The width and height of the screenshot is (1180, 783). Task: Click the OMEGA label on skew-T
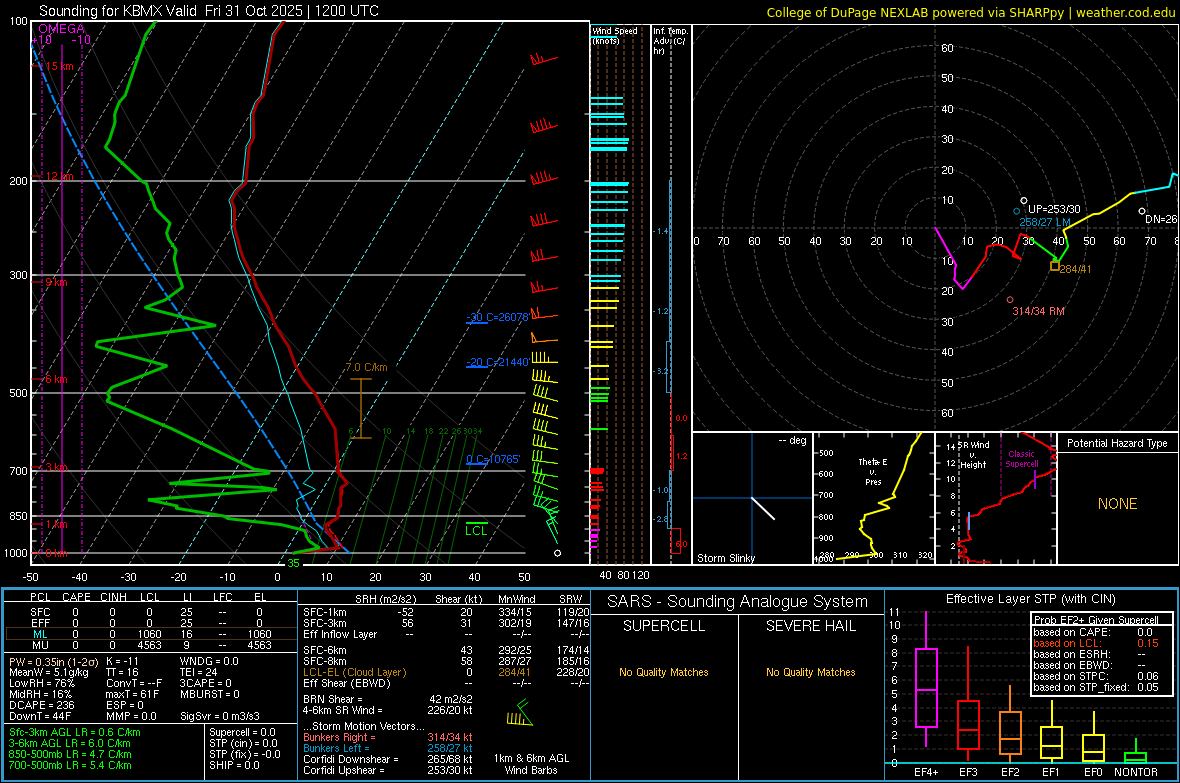62,29
